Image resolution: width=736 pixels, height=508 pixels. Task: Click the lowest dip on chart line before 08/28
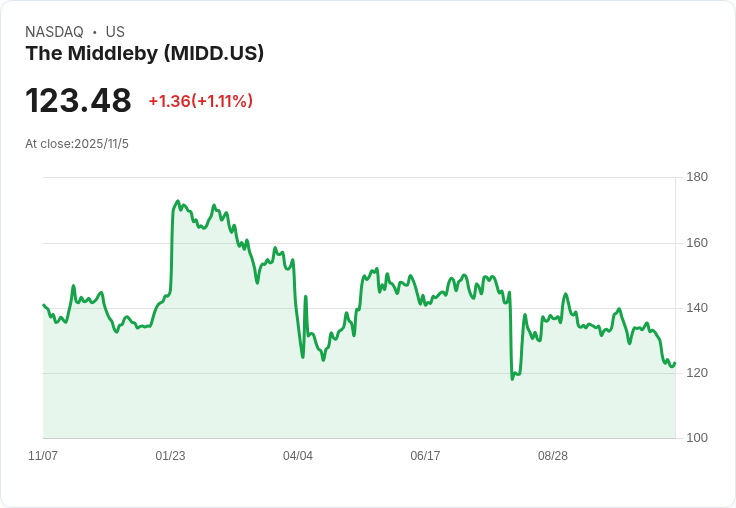click(512, 379)
